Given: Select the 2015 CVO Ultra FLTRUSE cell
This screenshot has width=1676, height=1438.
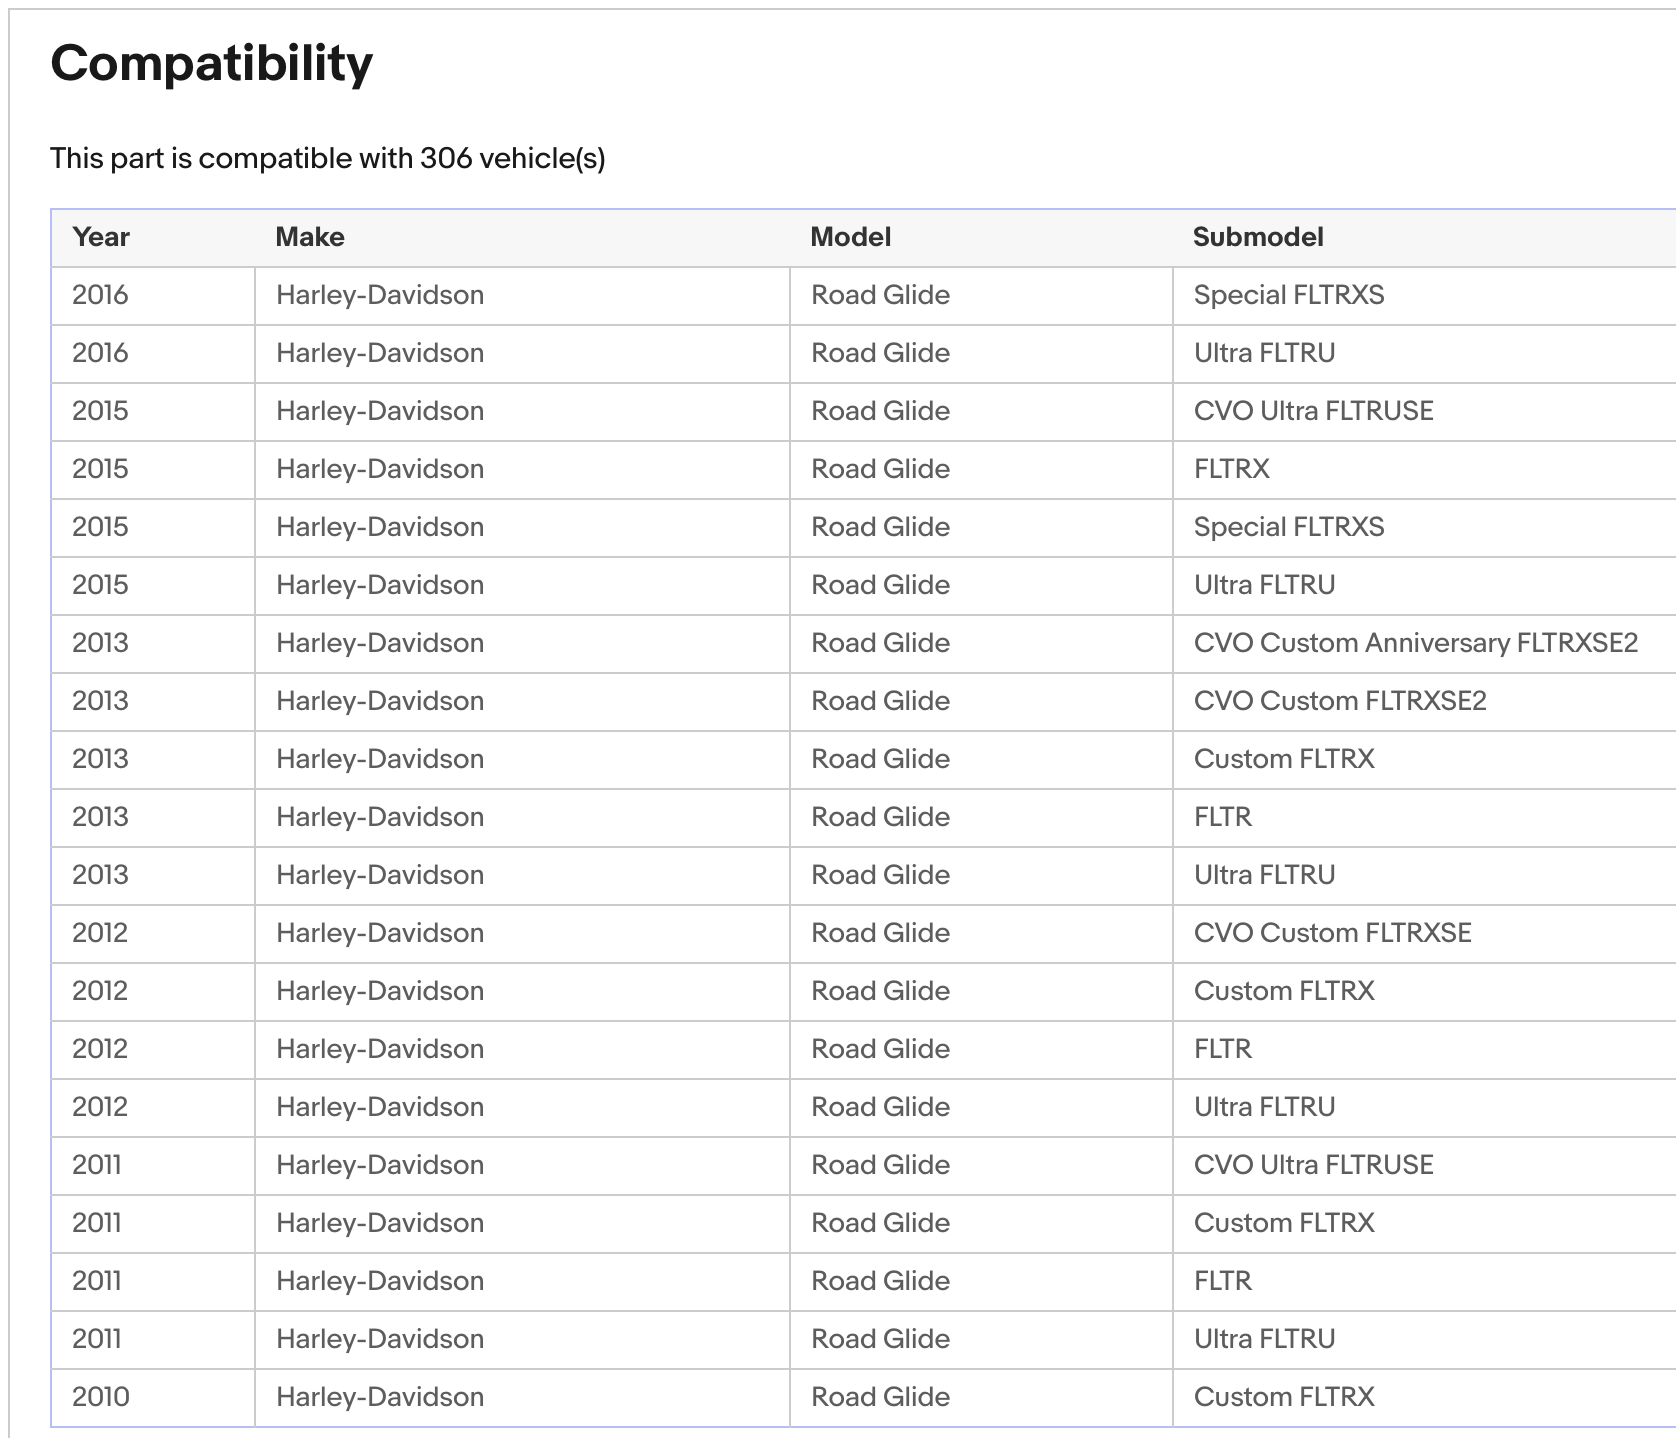Looking at the screenshot, I should click(x=1313, y=411).
